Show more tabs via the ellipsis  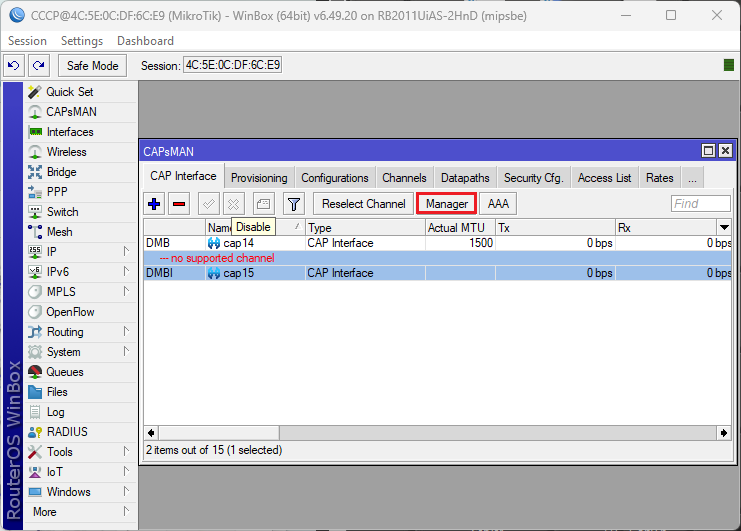(x=692, y=178)
